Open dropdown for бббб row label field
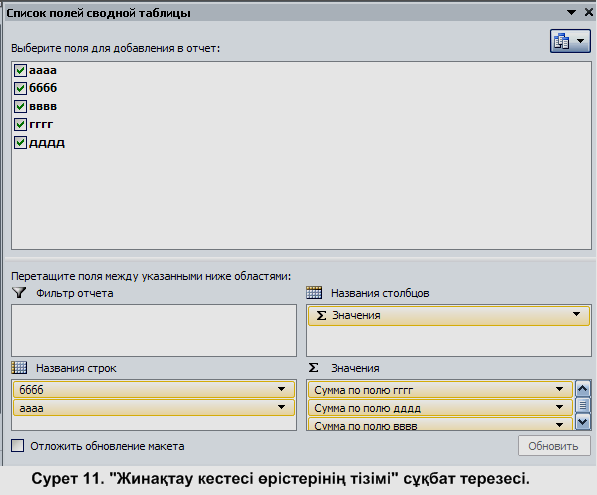This screenshot has width=597, height=495. 281,389
